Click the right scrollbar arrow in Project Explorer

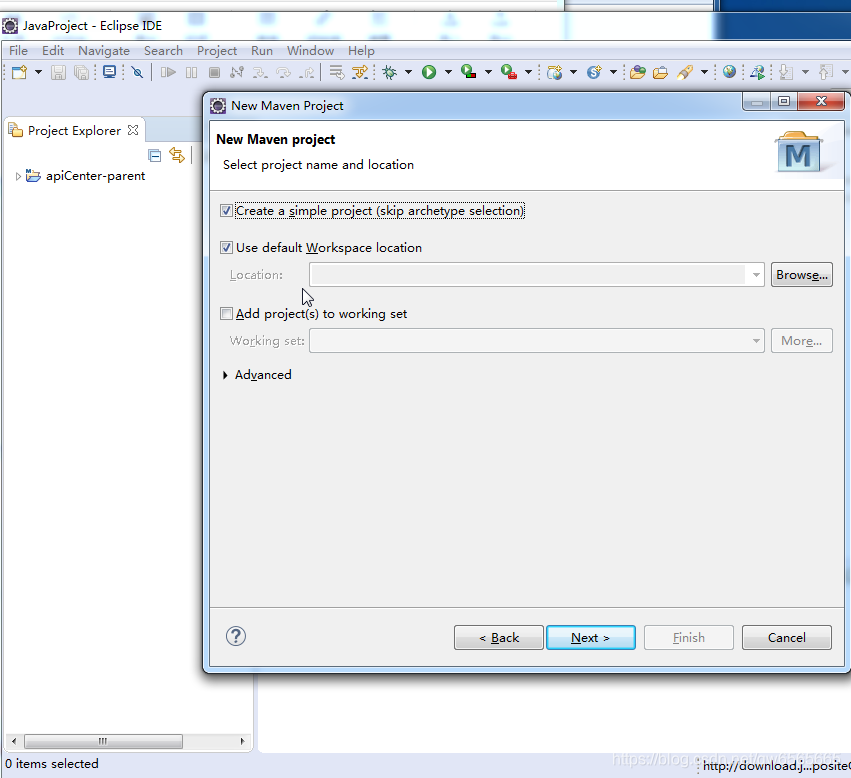[242, 741]
